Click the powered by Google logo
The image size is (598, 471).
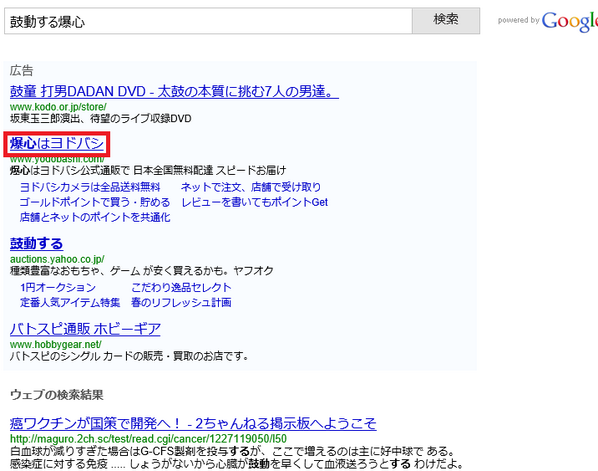pos(548,21)
